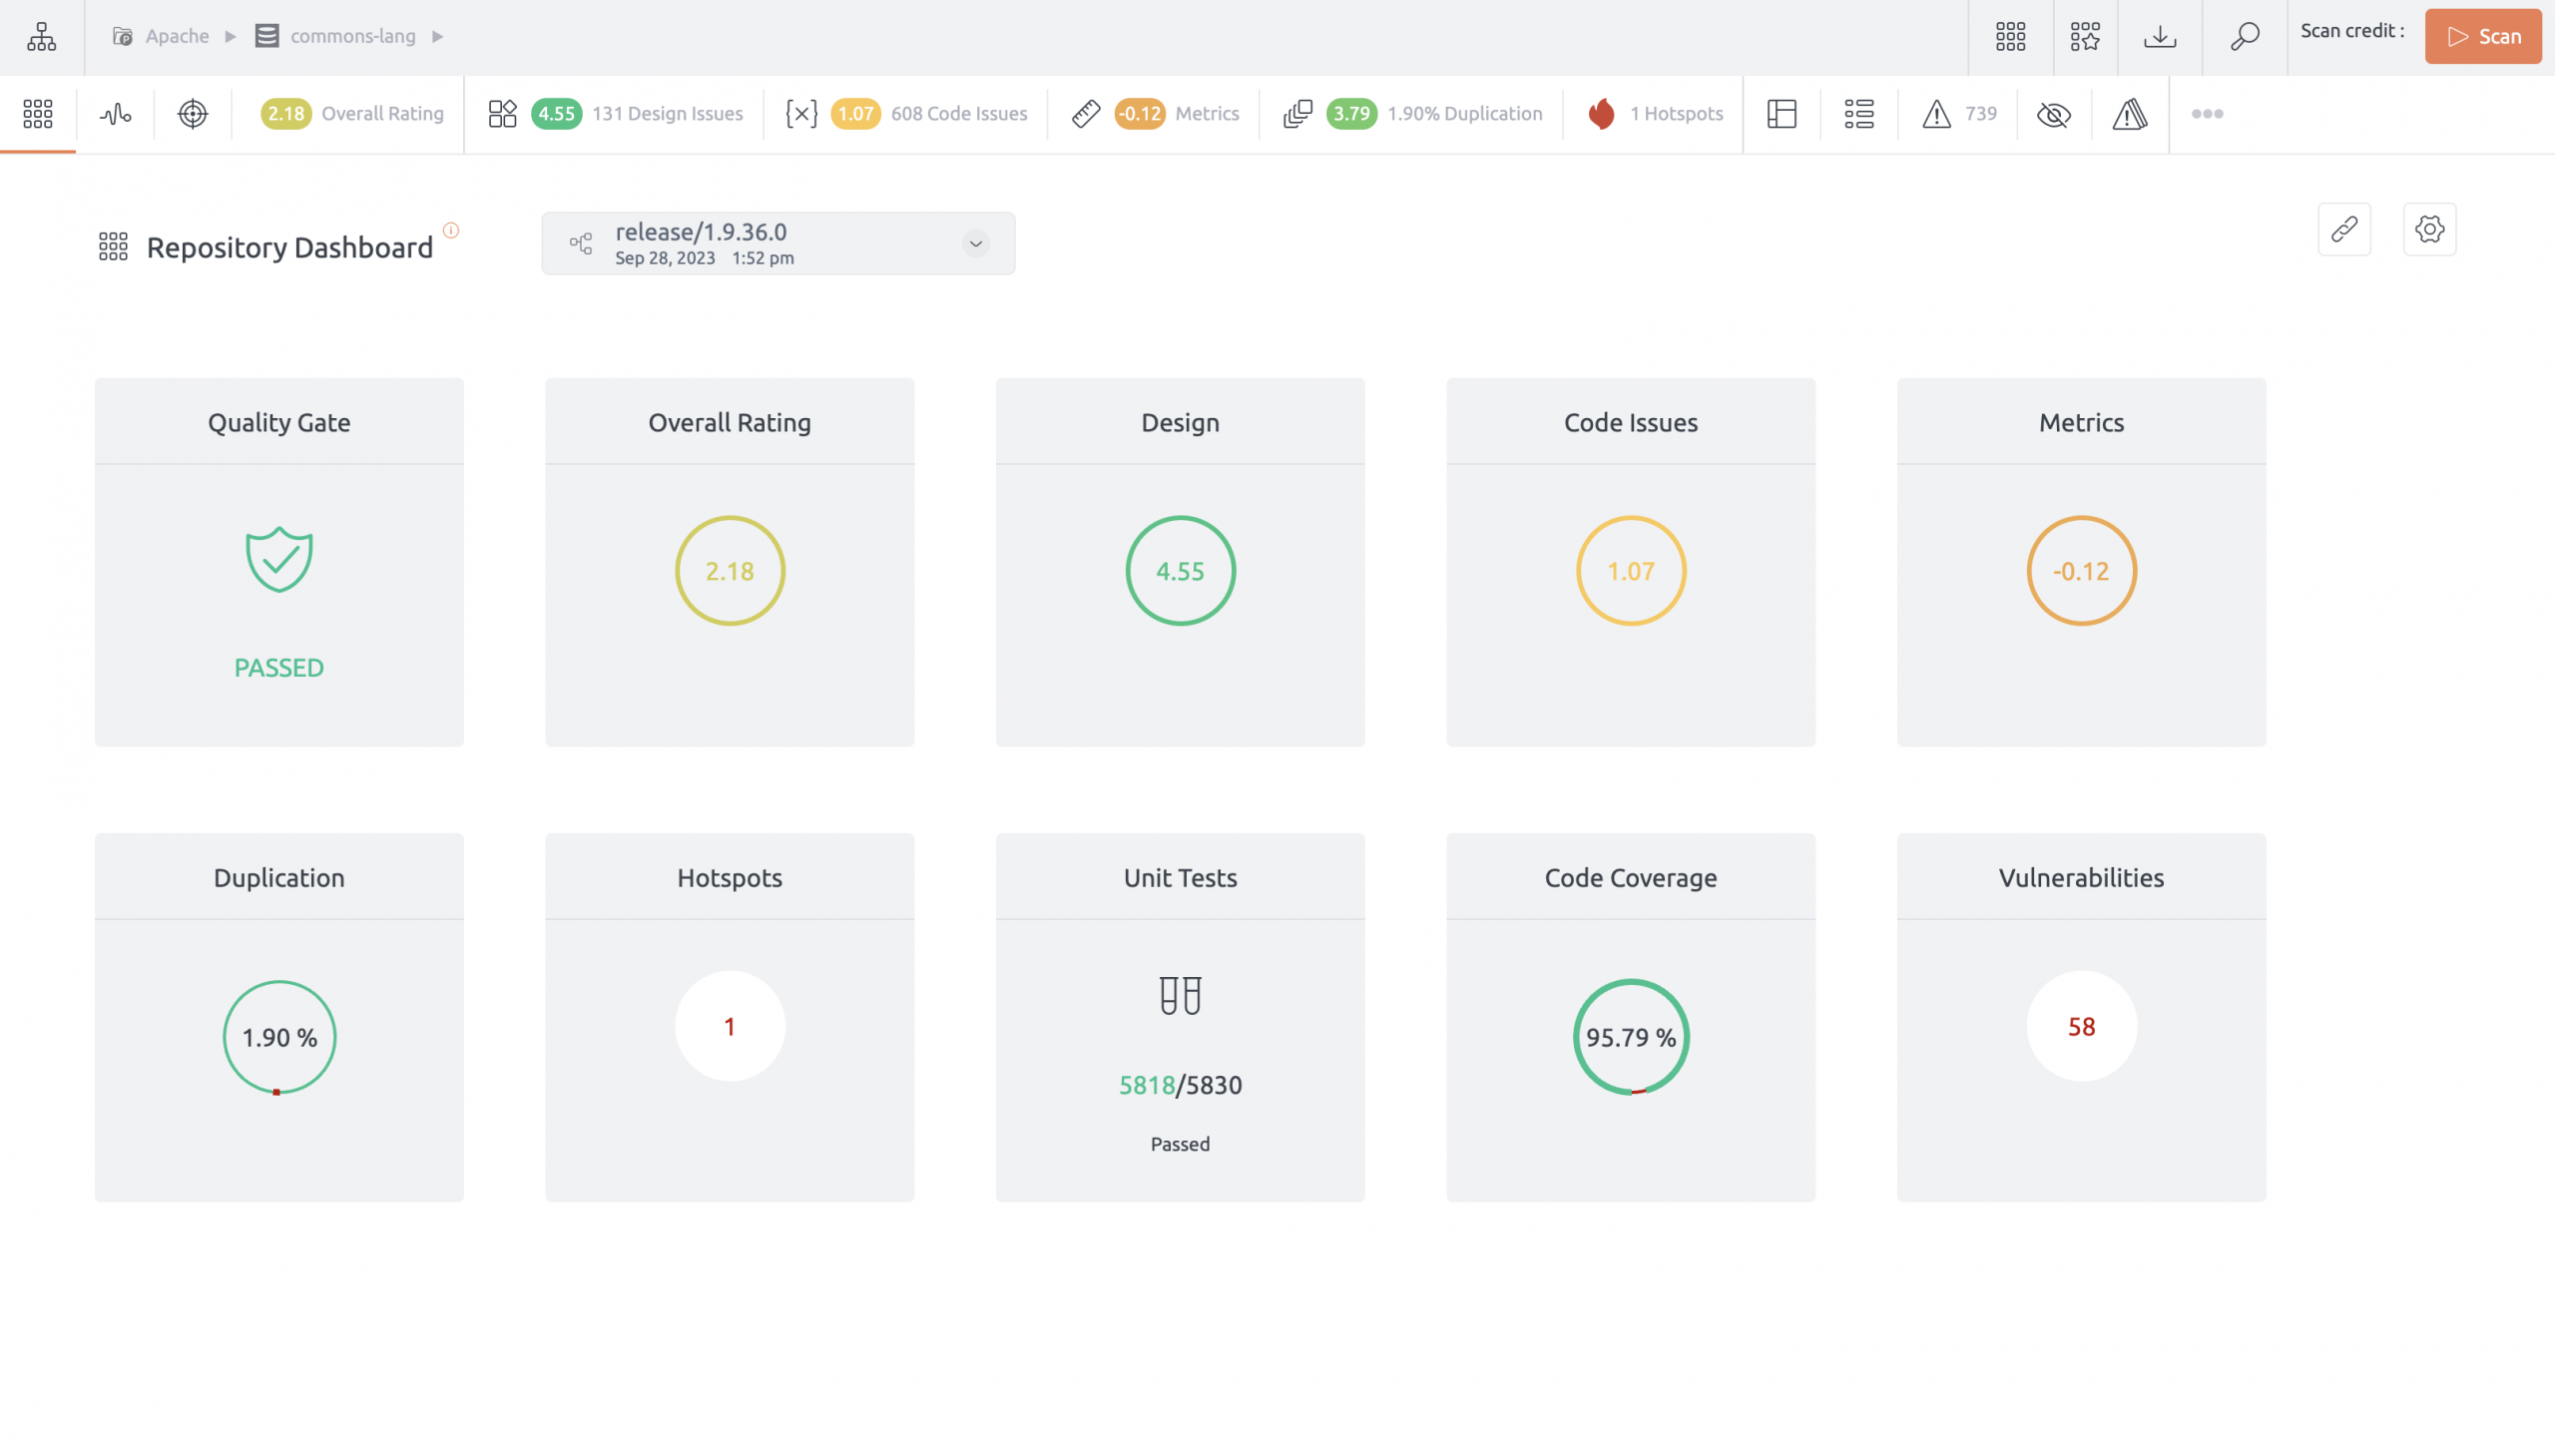Click the search magnifier icon
This screenshot has height=1456, width=2555.
coord(2242,36)
